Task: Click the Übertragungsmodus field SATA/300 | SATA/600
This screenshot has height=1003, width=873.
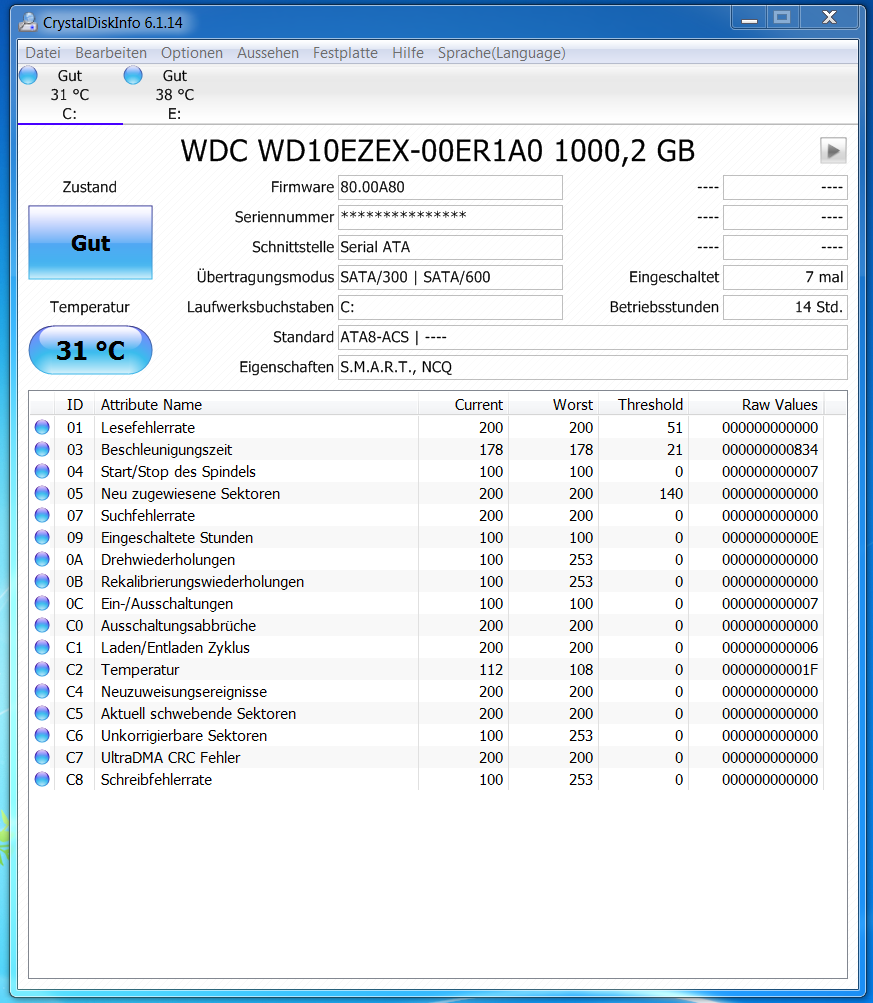Action: coord(450,277)
